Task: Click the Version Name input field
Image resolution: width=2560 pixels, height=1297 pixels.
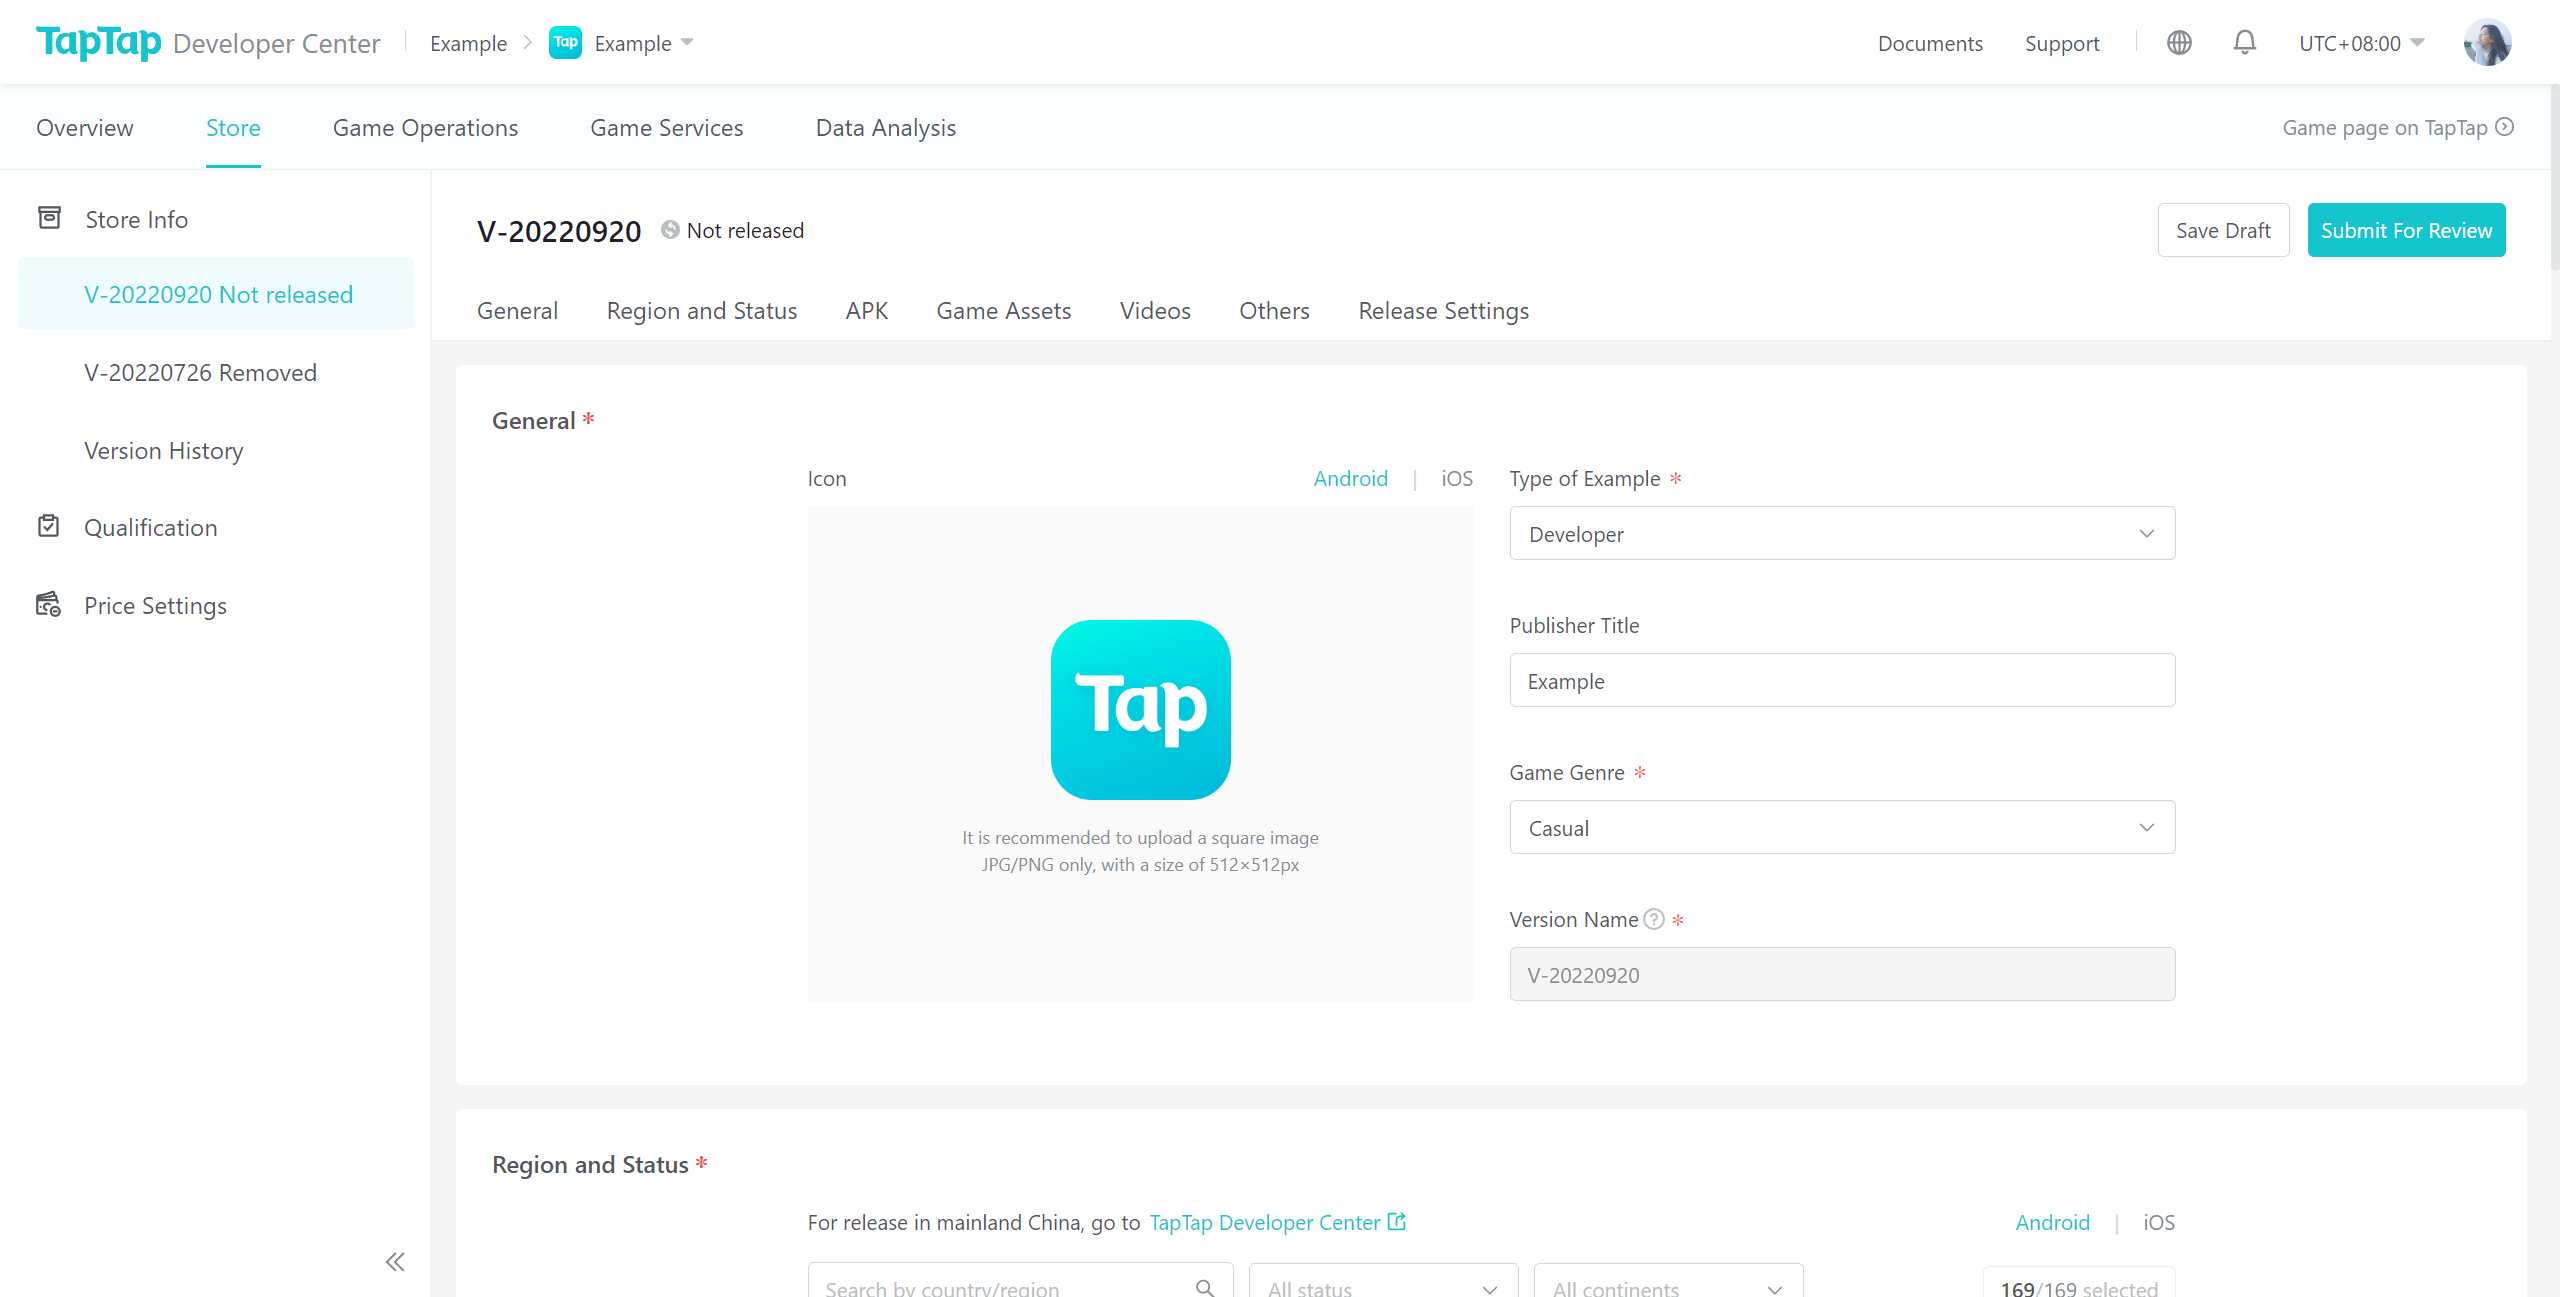Action: tap(1841, 974)
